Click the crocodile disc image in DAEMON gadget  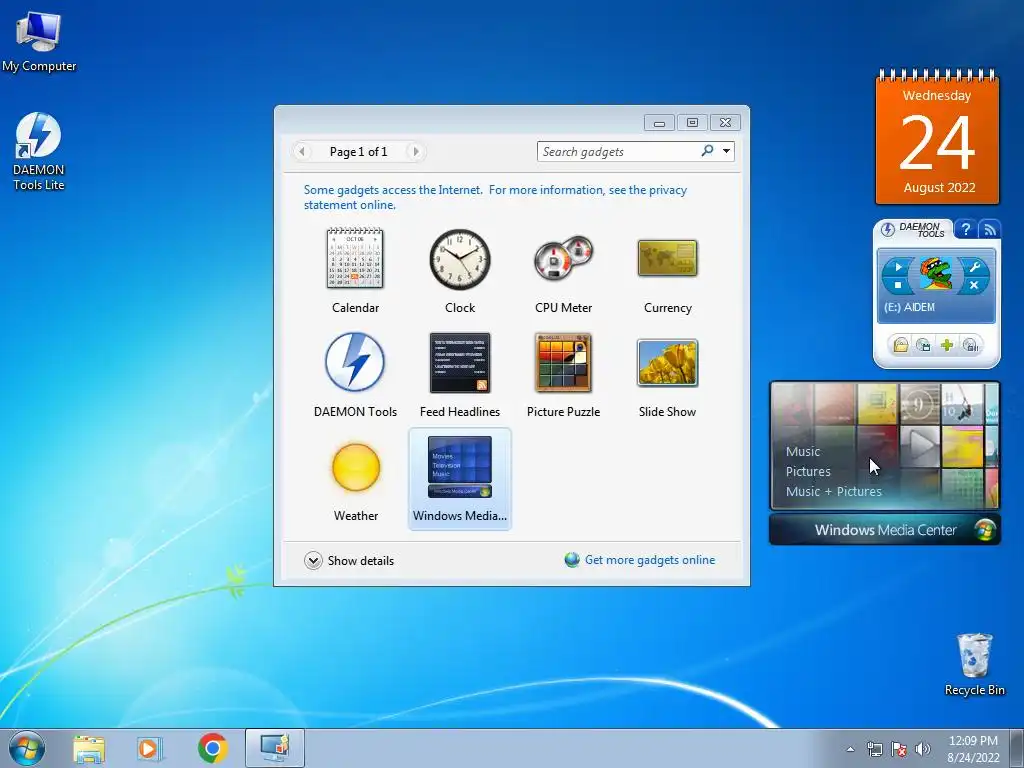pyautogui.click(x=936, y=274)
